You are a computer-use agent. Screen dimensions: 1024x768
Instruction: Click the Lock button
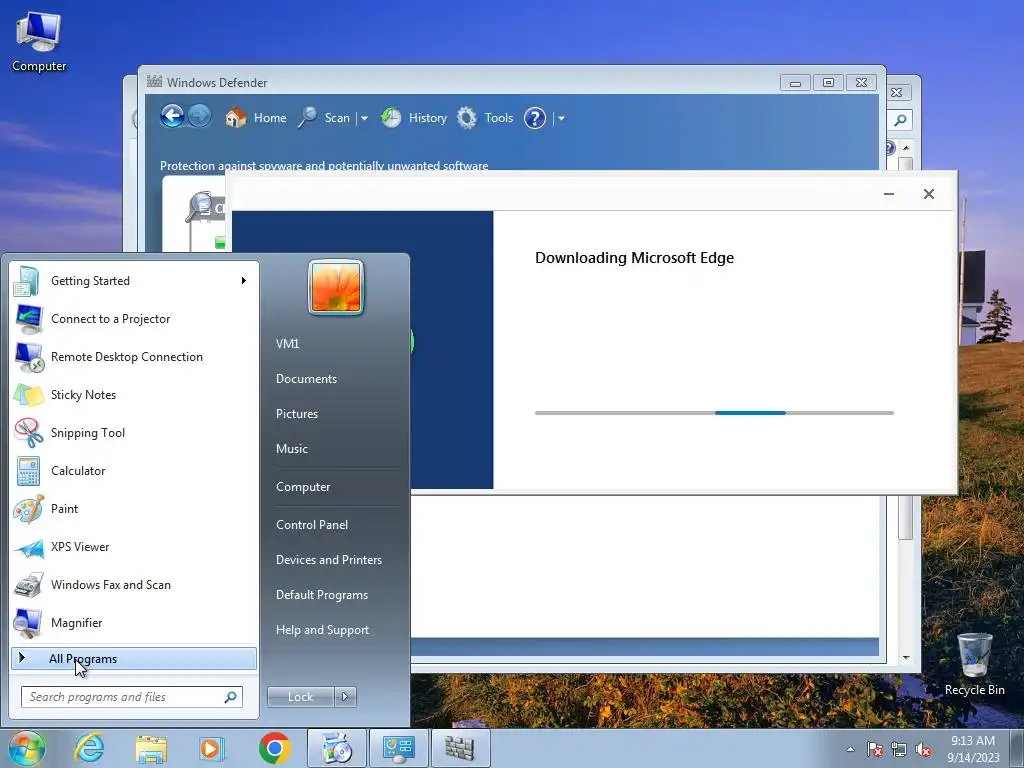click(300, 697)
